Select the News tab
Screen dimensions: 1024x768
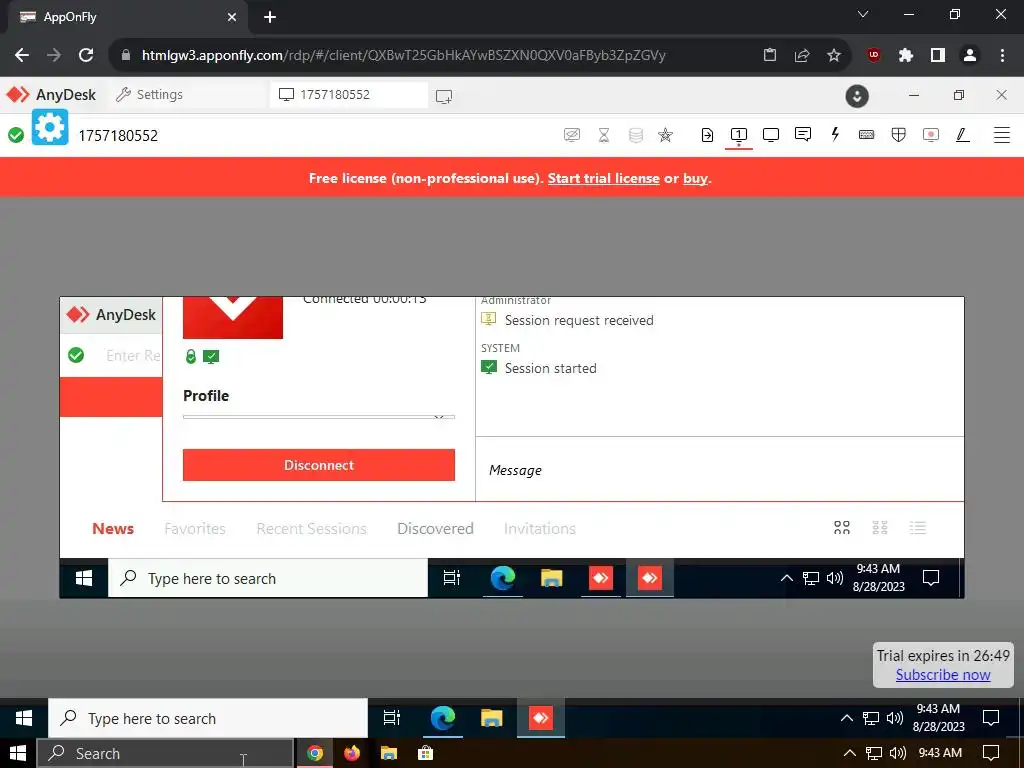pos(113,528)
